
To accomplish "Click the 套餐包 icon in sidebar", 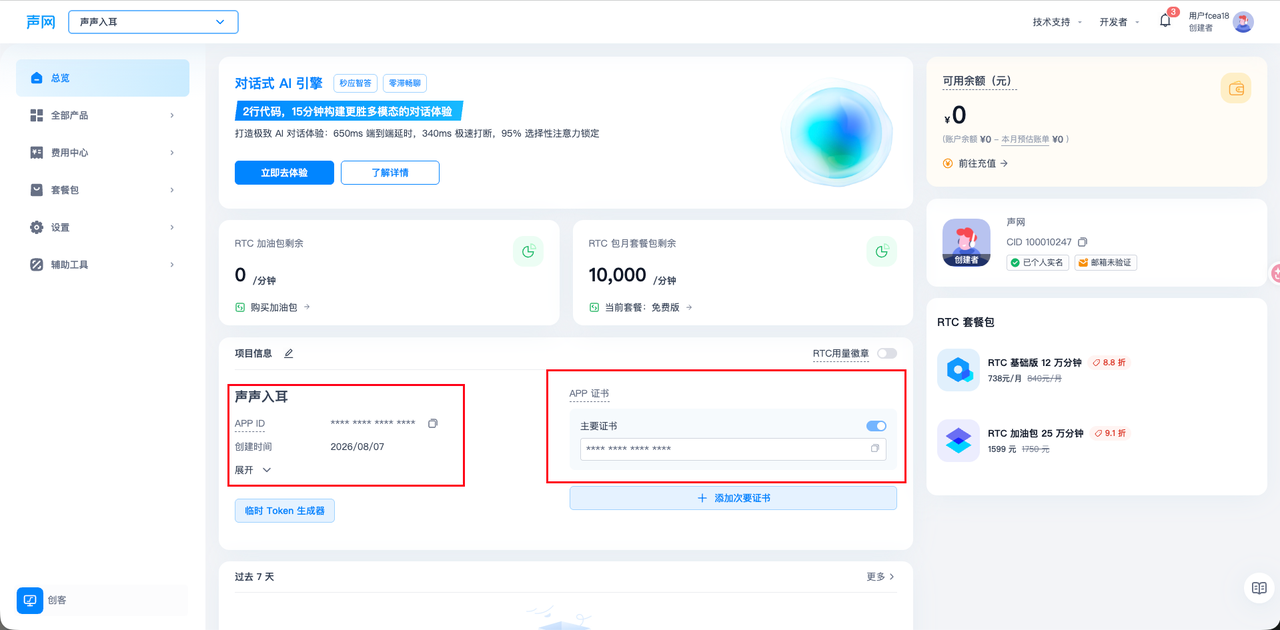I will click(x=37, y=190).
